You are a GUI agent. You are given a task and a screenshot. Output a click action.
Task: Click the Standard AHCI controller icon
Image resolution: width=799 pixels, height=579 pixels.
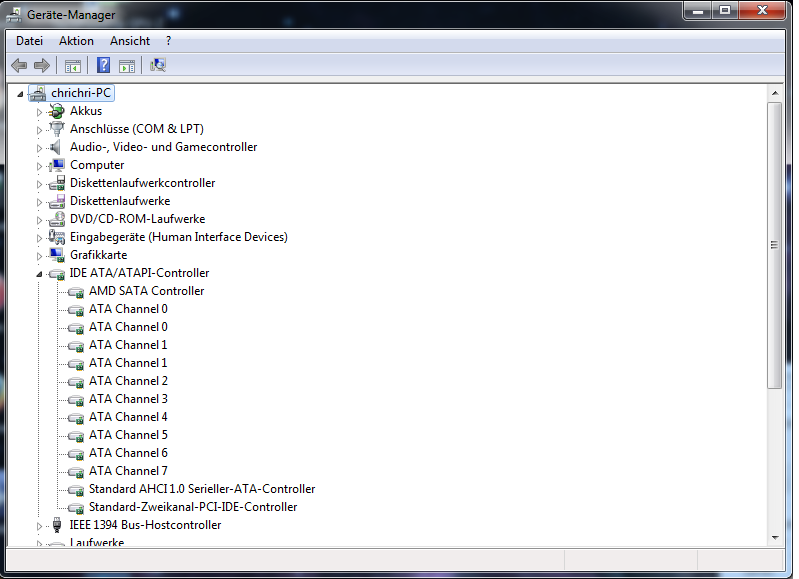click(x=76, y=490)
